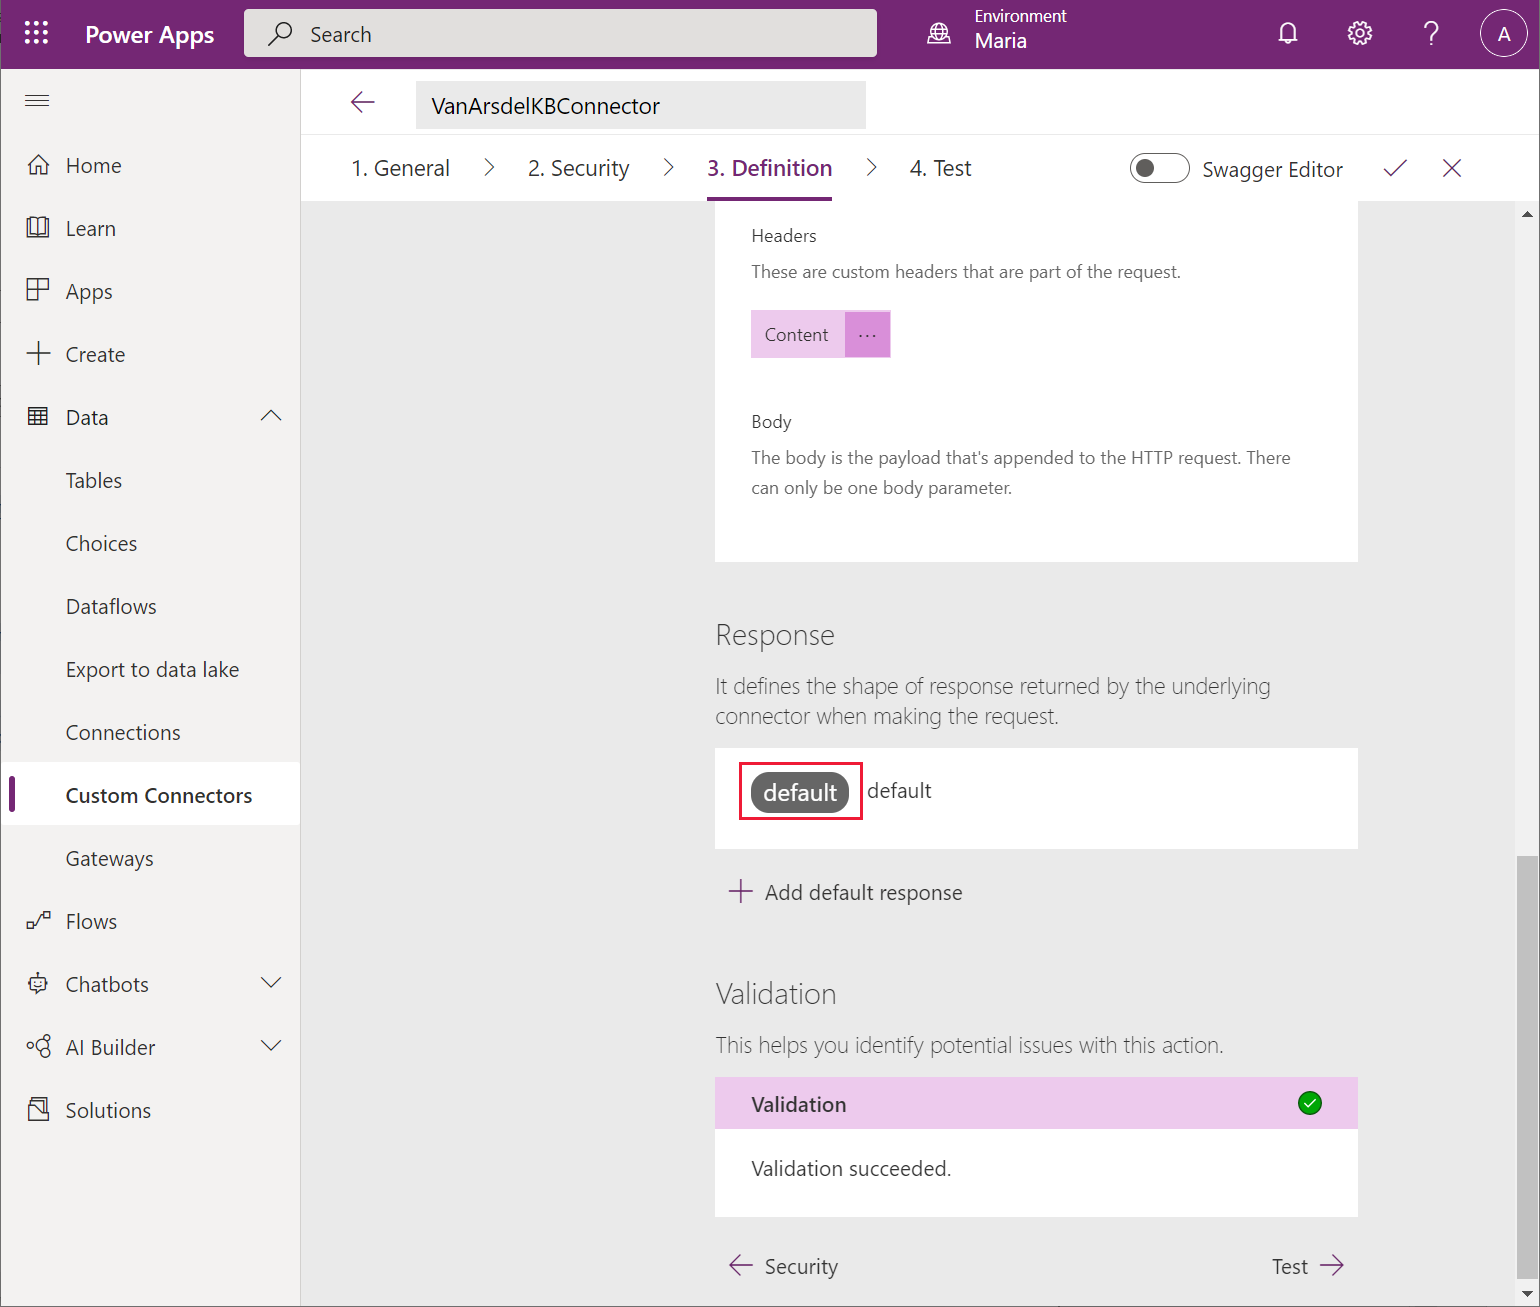
Task: Click the scrollbar up arrow
Action: click(x=1527, y=214)
